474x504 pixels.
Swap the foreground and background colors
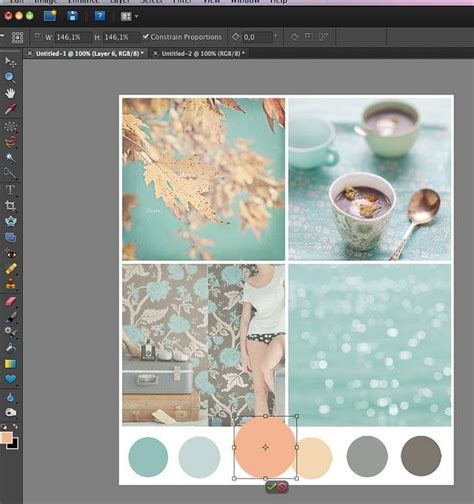[15, 426]
